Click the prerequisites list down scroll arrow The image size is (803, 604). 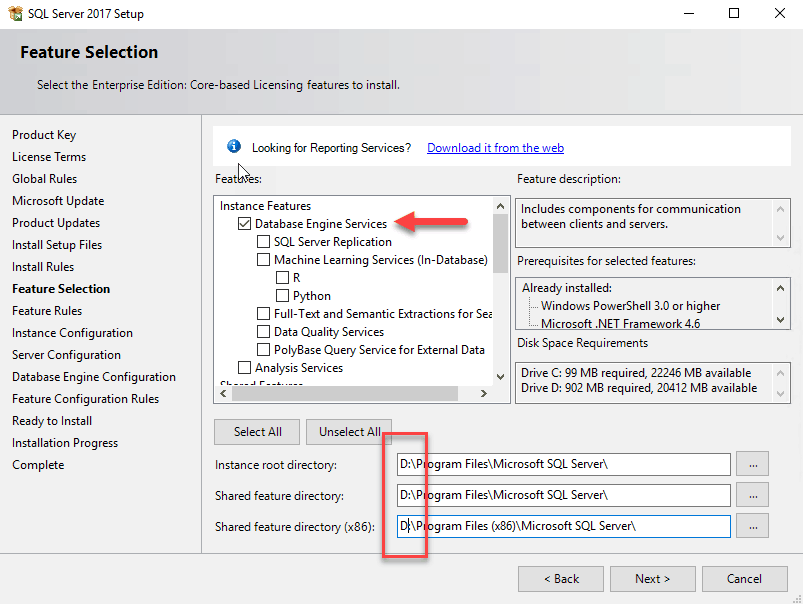click(780, 320)
